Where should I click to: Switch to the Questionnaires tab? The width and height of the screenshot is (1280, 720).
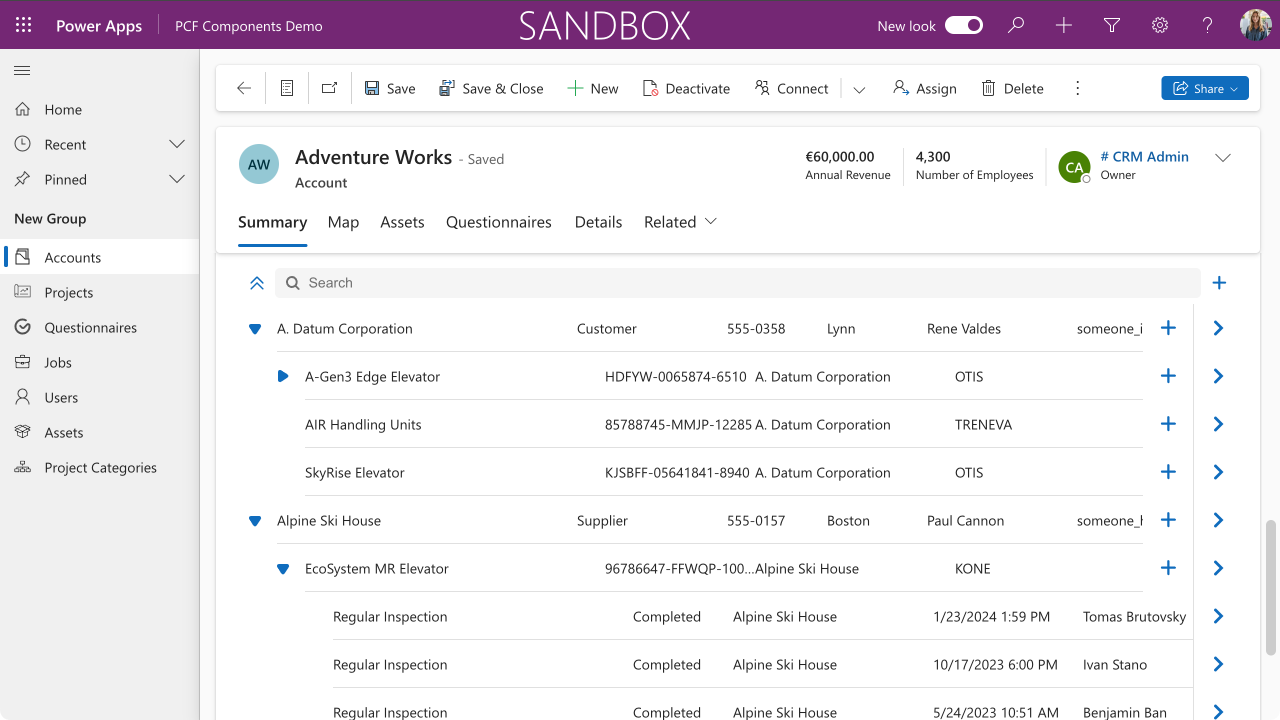click(x=499, y=222)
